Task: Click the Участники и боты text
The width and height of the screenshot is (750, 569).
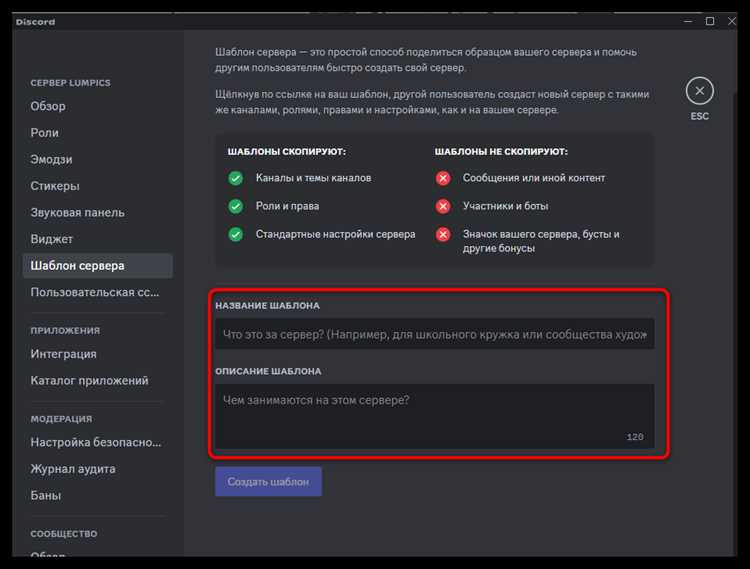Action: pos(505,206)
